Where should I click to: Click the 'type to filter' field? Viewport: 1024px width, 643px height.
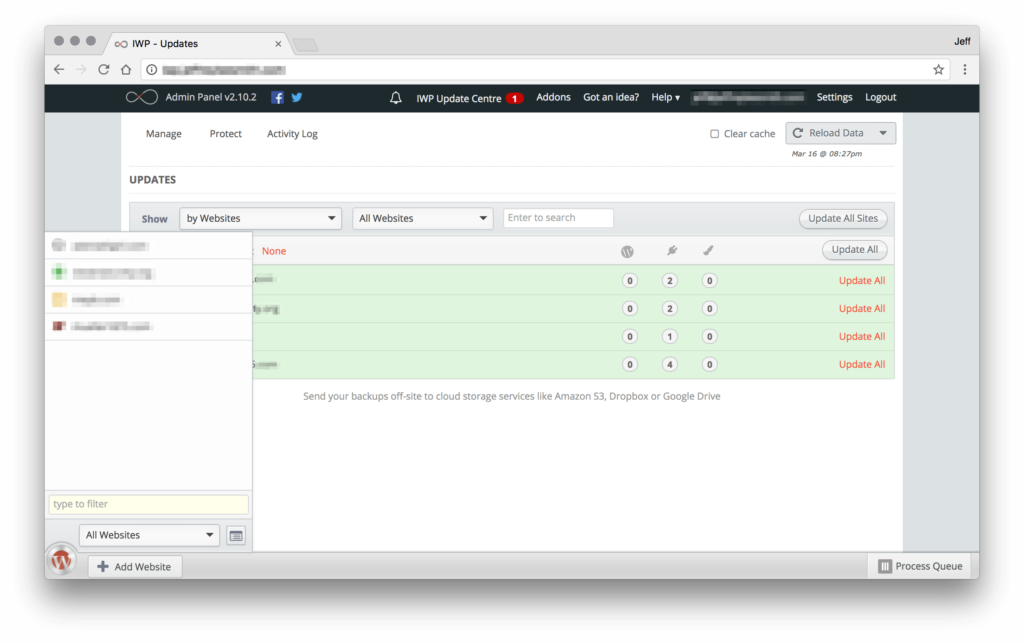tap(148, 505)
